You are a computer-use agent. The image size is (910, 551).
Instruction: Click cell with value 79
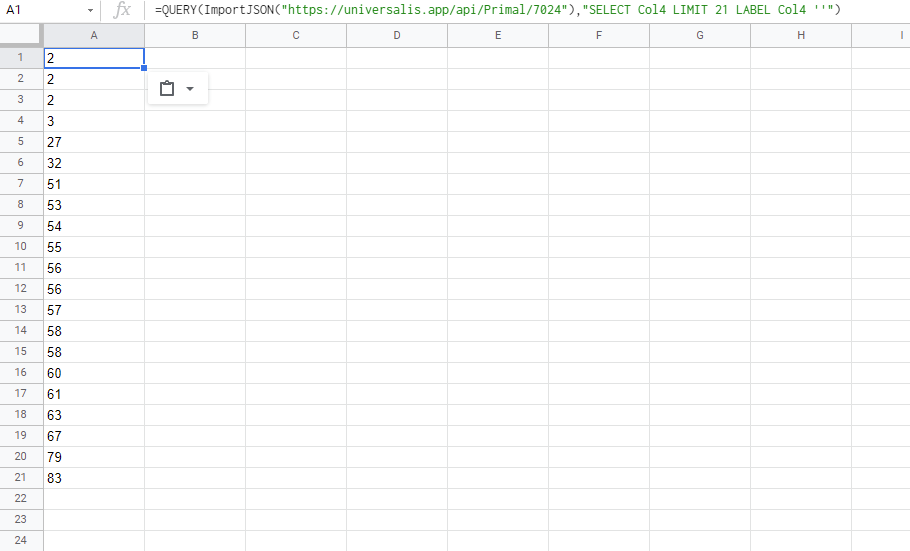click(94, 457)
